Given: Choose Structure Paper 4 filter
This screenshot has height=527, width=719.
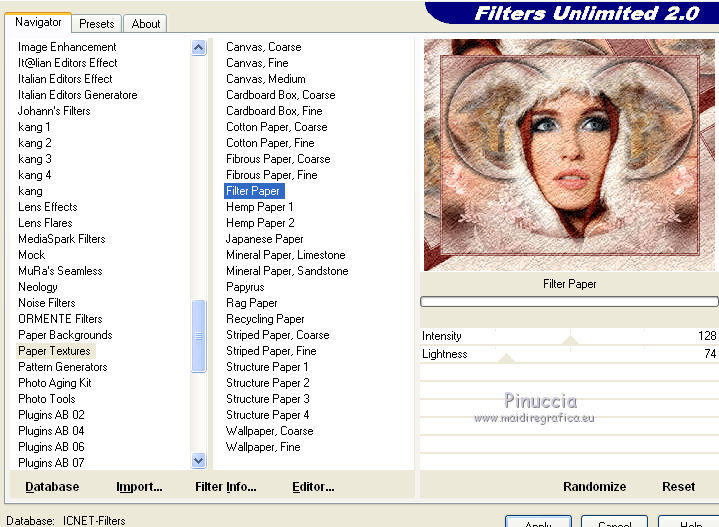Looking at the screenshot, I should pos(267,415).
